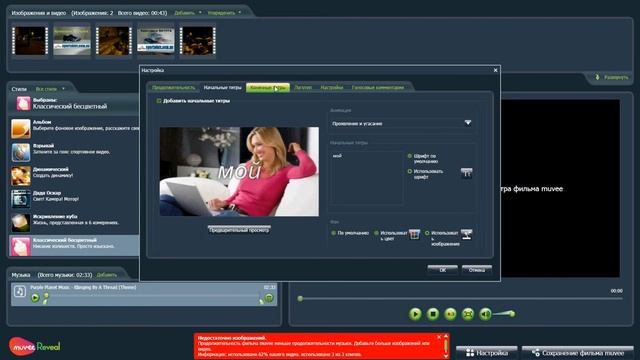Click the title preview image of woman
This screenshot has height=360, width=640.
point(239,171)
